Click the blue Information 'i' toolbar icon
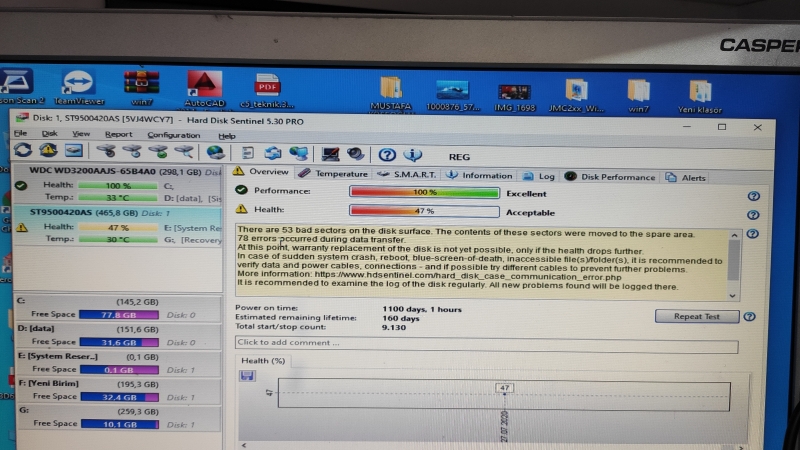This screenshot has height=450, width=800. [x=411, y=155]
